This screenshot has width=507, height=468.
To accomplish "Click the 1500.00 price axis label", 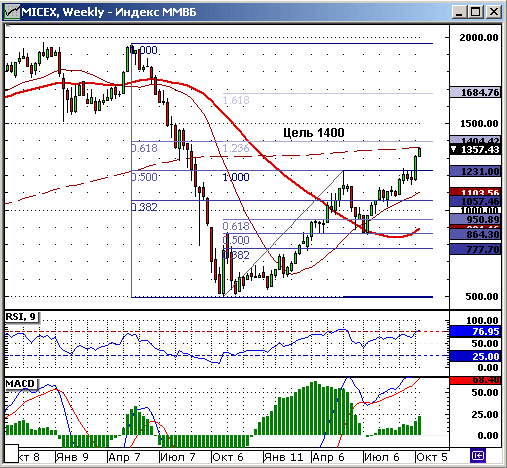I will click(479, 124).
